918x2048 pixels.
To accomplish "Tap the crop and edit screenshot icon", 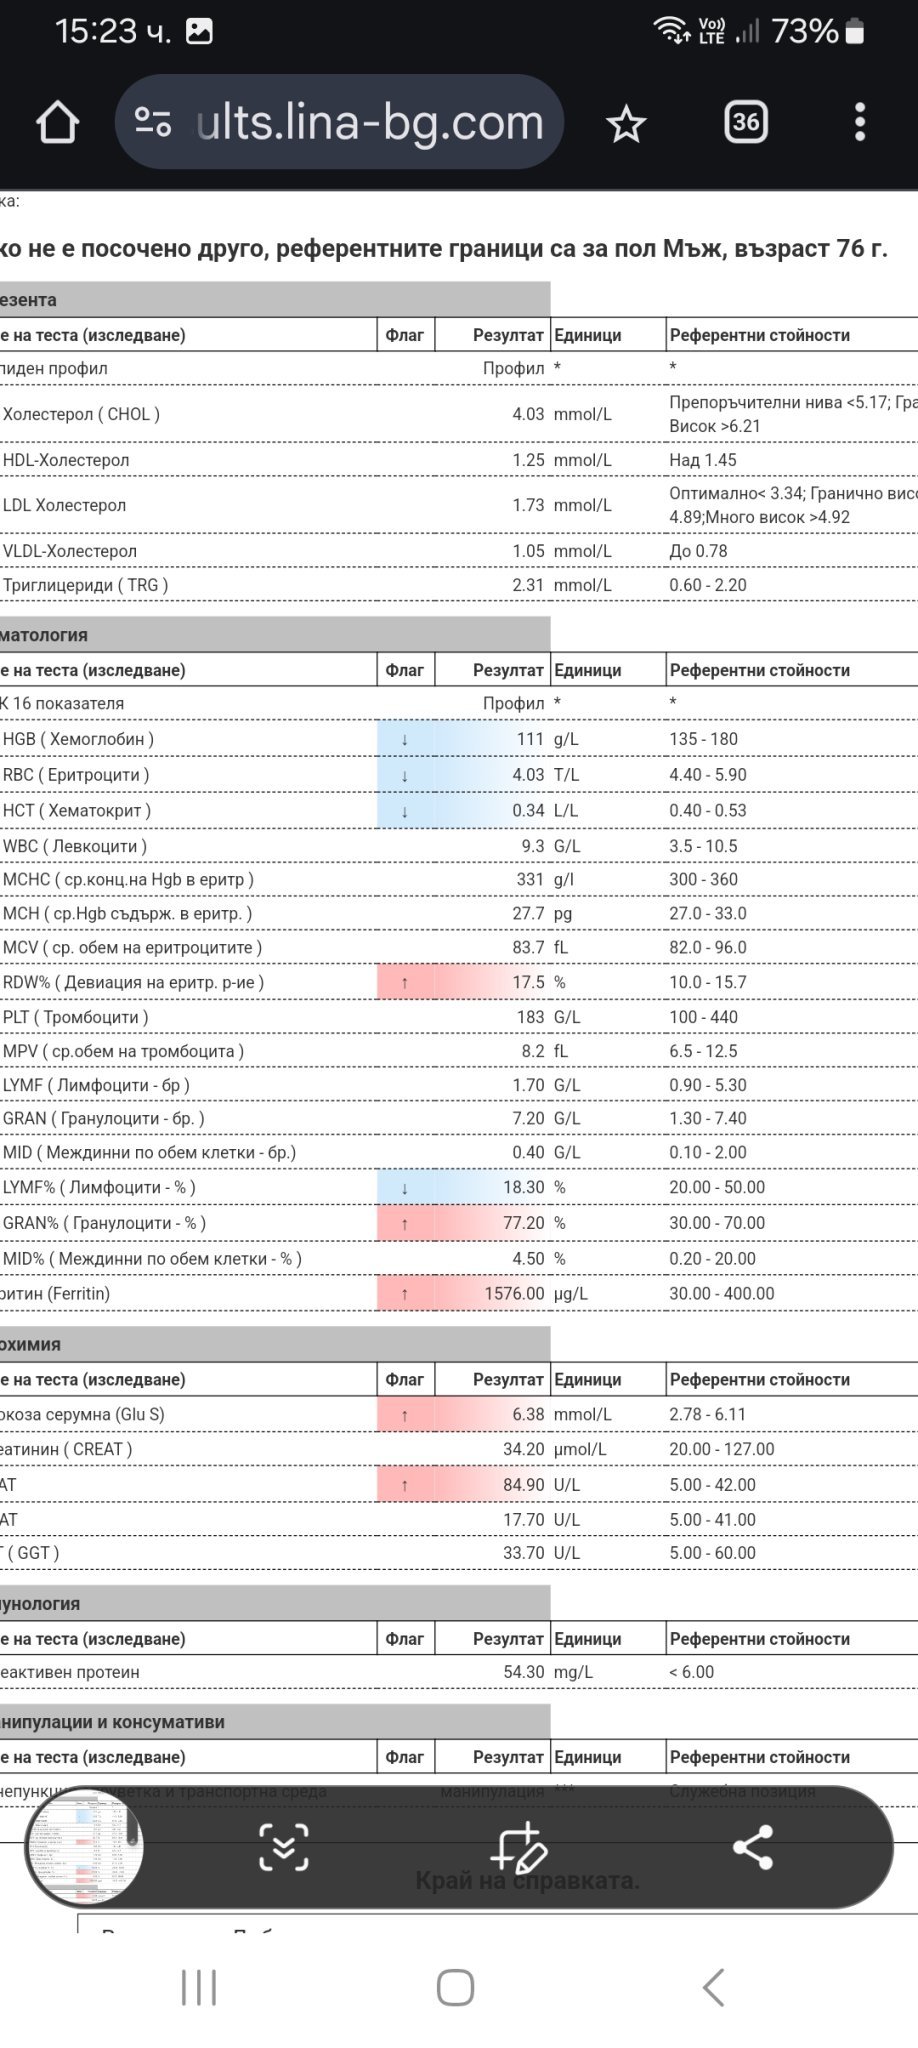I will (x=518, y=1847).
